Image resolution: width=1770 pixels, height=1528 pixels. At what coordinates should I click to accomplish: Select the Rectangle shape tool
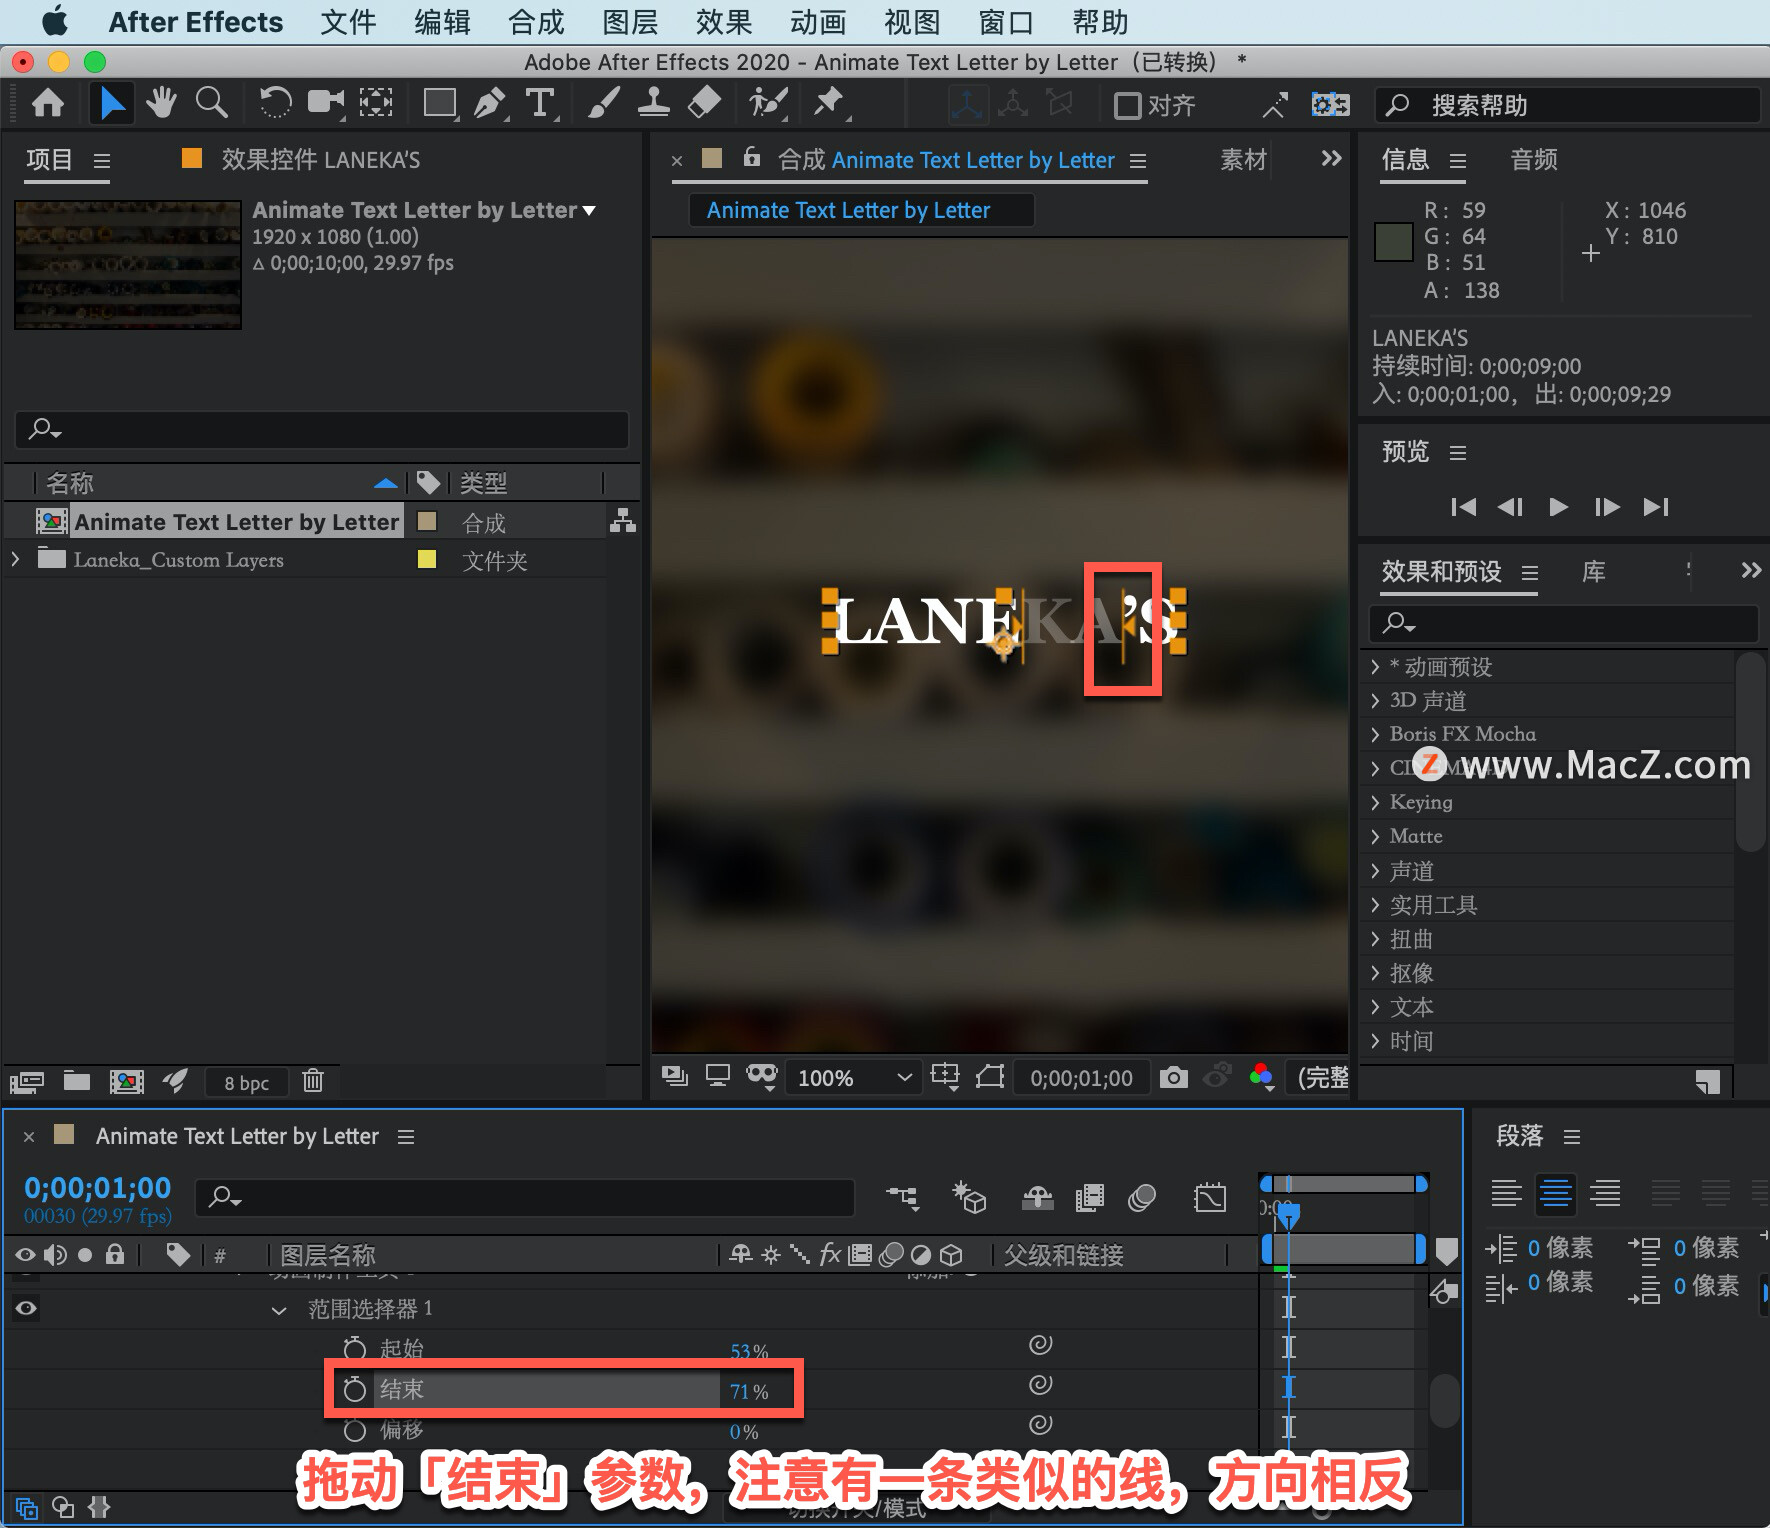440,103
